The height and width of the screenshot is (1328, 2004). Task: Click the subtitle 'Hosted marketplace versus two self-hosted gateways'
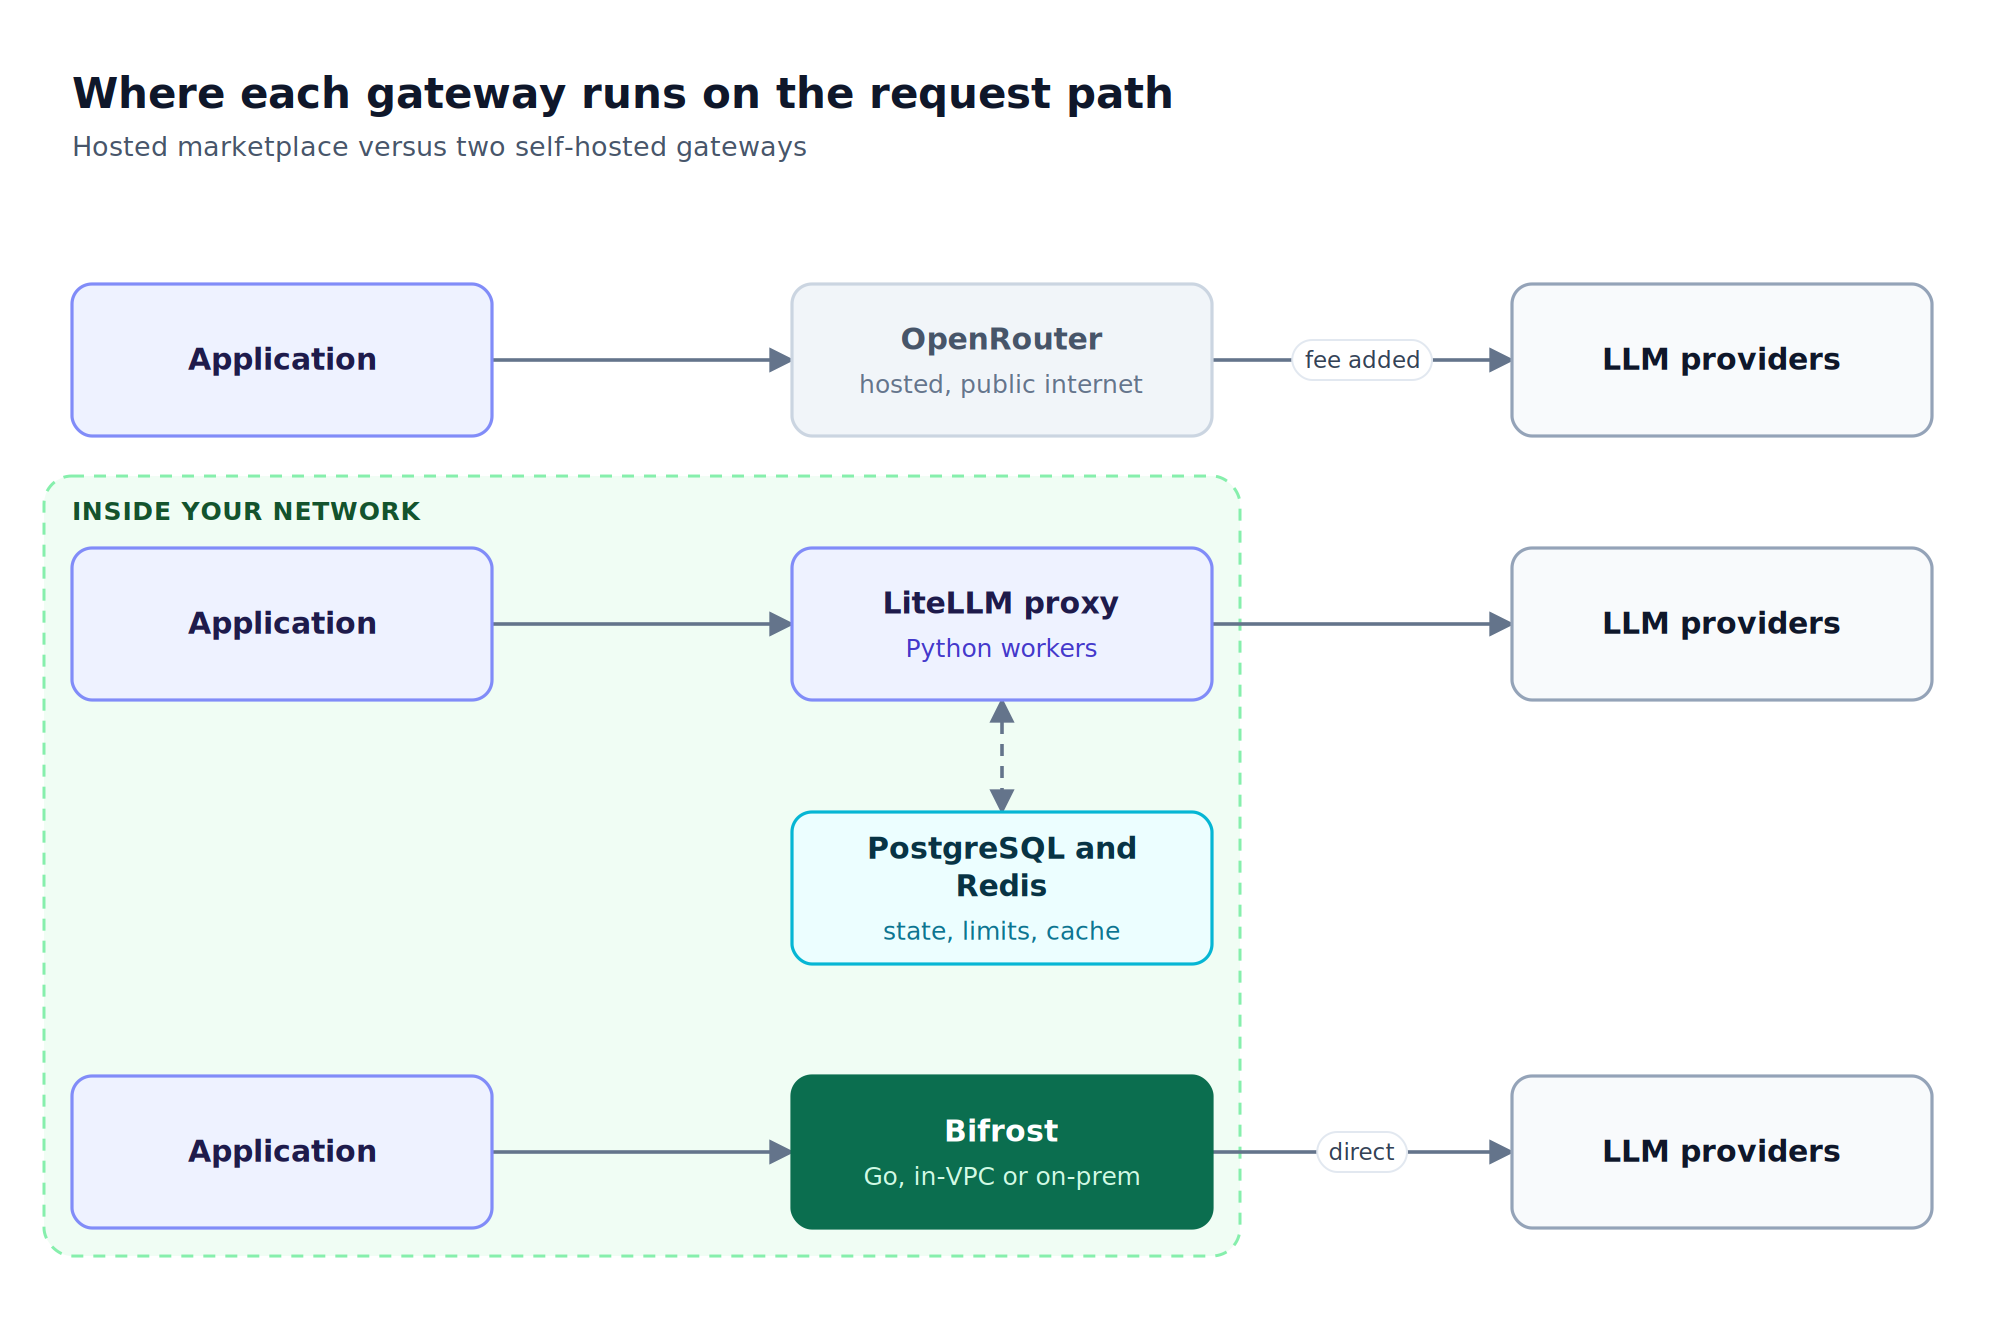439,147
